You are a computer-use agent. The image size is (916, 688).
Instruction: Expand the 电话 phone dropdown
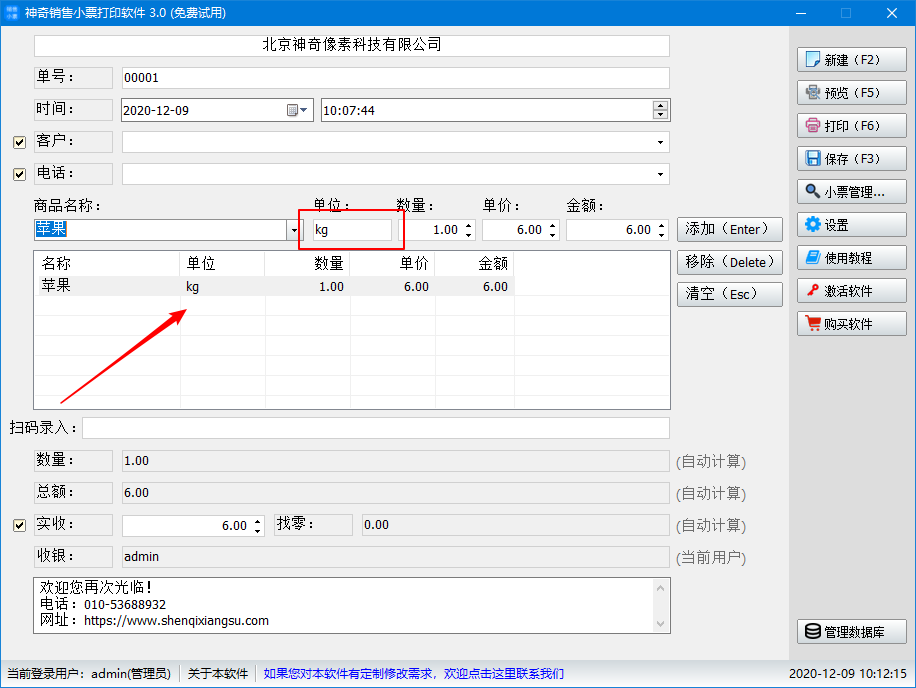(x=660, y=174)
